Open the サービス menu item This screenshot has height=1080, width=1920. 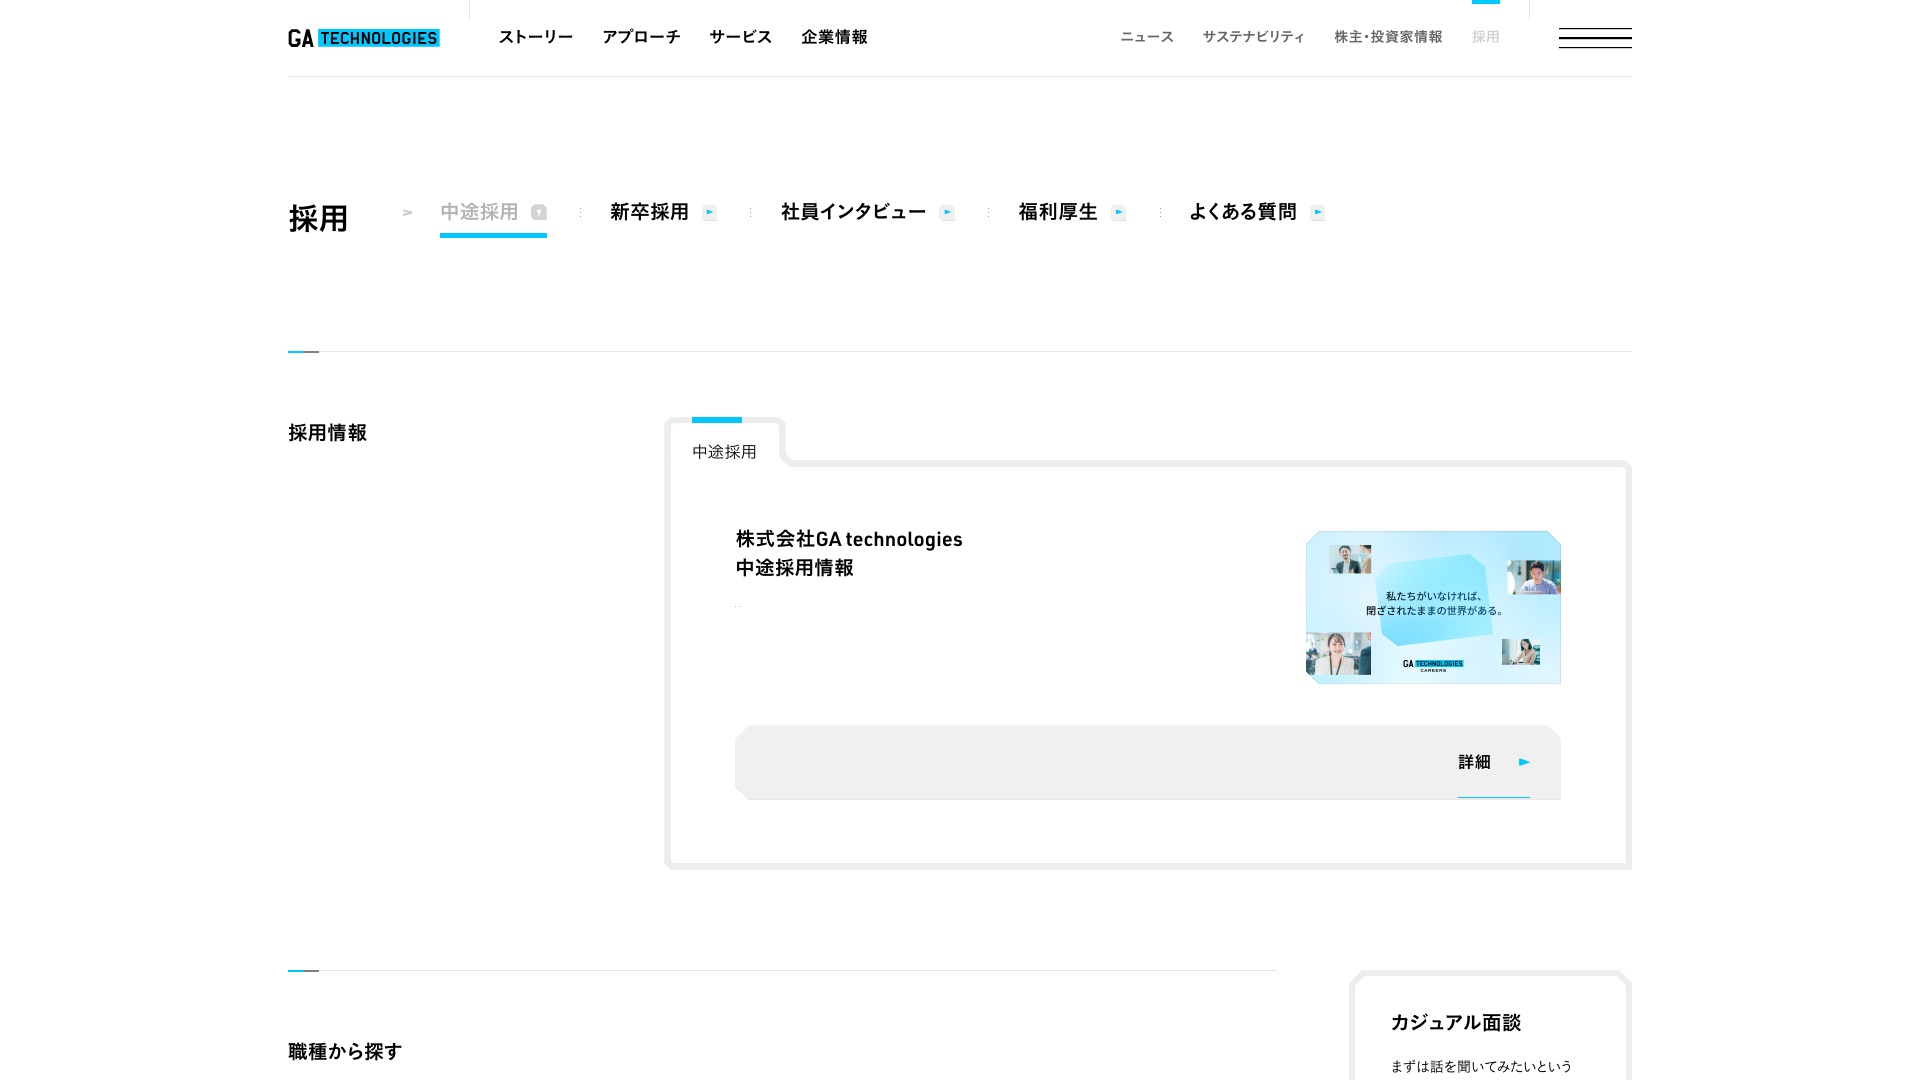[x=741, y=37]
